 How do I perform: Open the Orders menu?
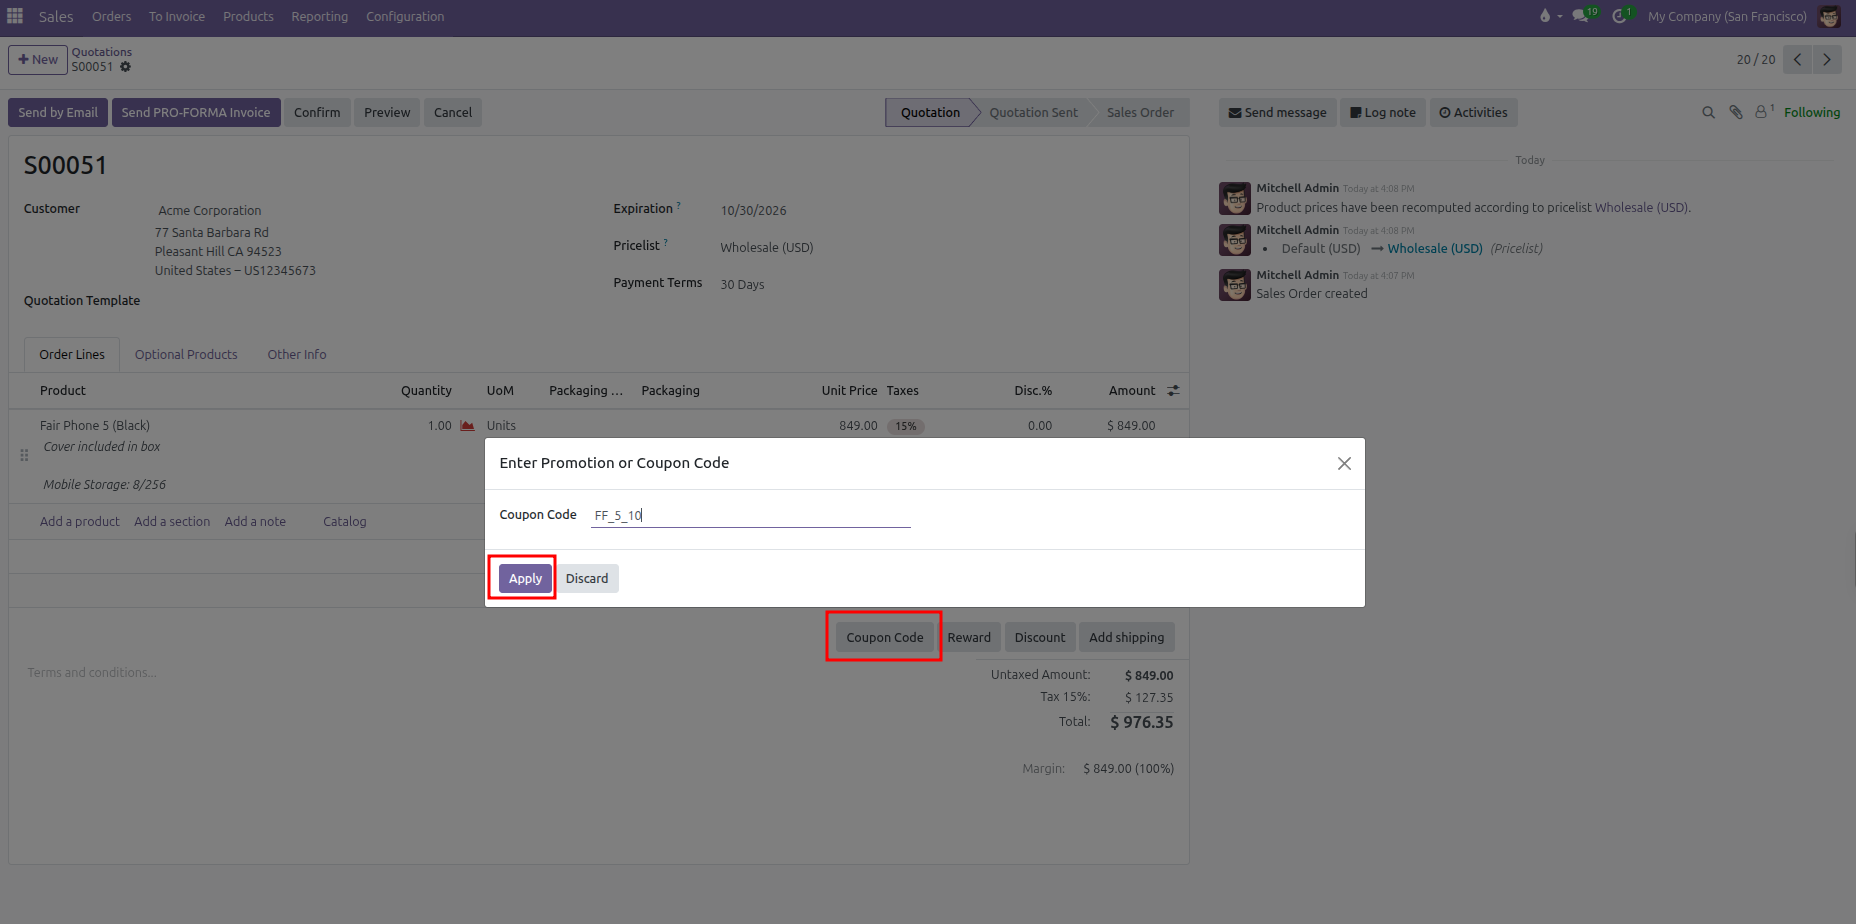coord(111,17)
